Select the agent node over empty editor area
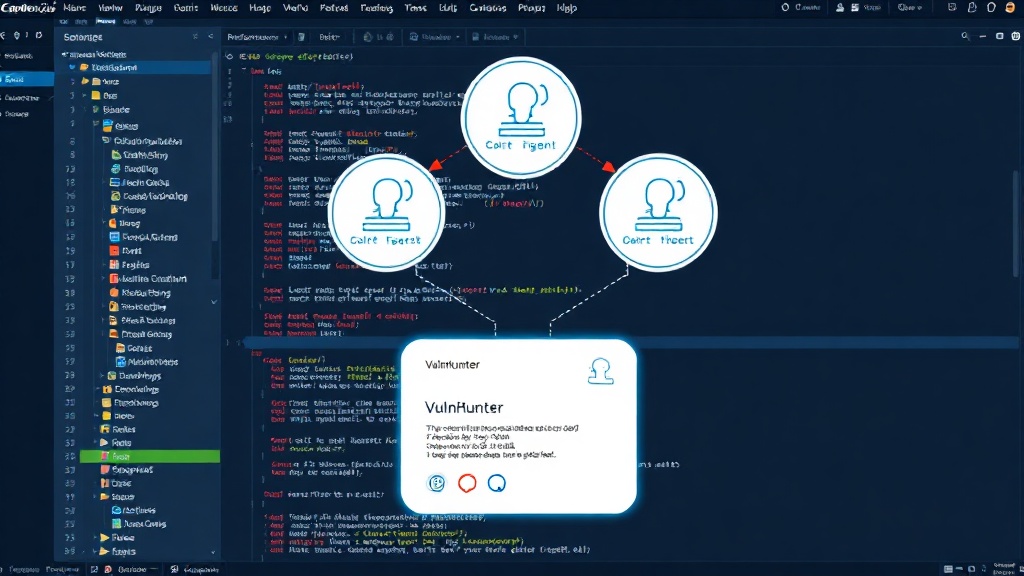This screenshot has width=1024, height=576. tap(658, 213)
